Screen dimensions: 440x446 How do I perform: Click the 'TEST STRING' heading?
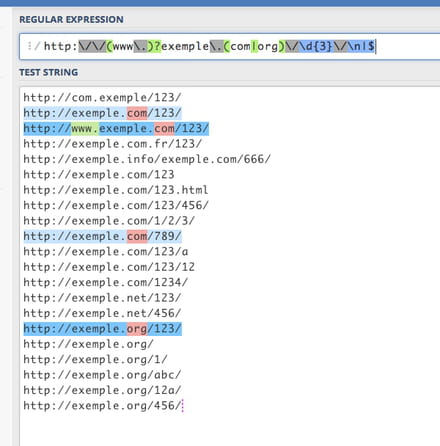[49, 72]
